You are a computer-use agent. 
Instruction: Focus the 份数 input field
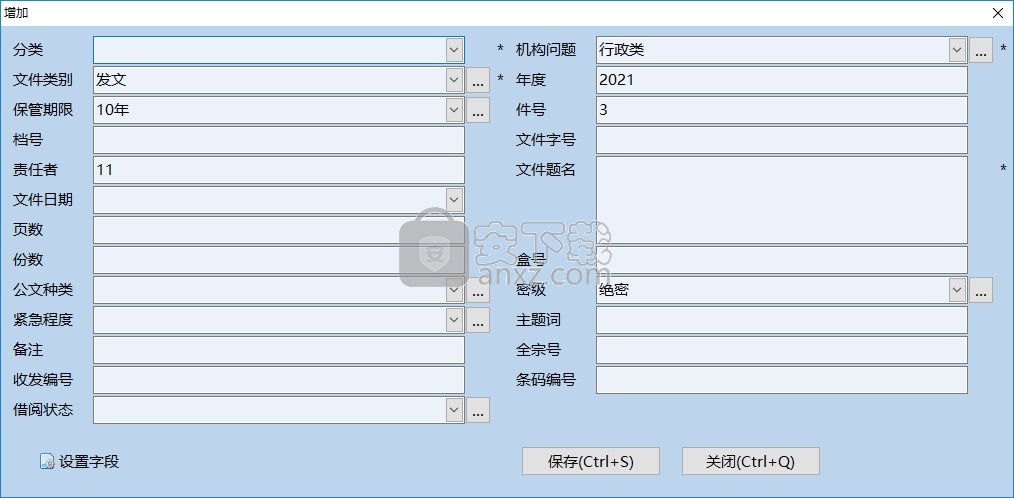(x=279, y=259)
